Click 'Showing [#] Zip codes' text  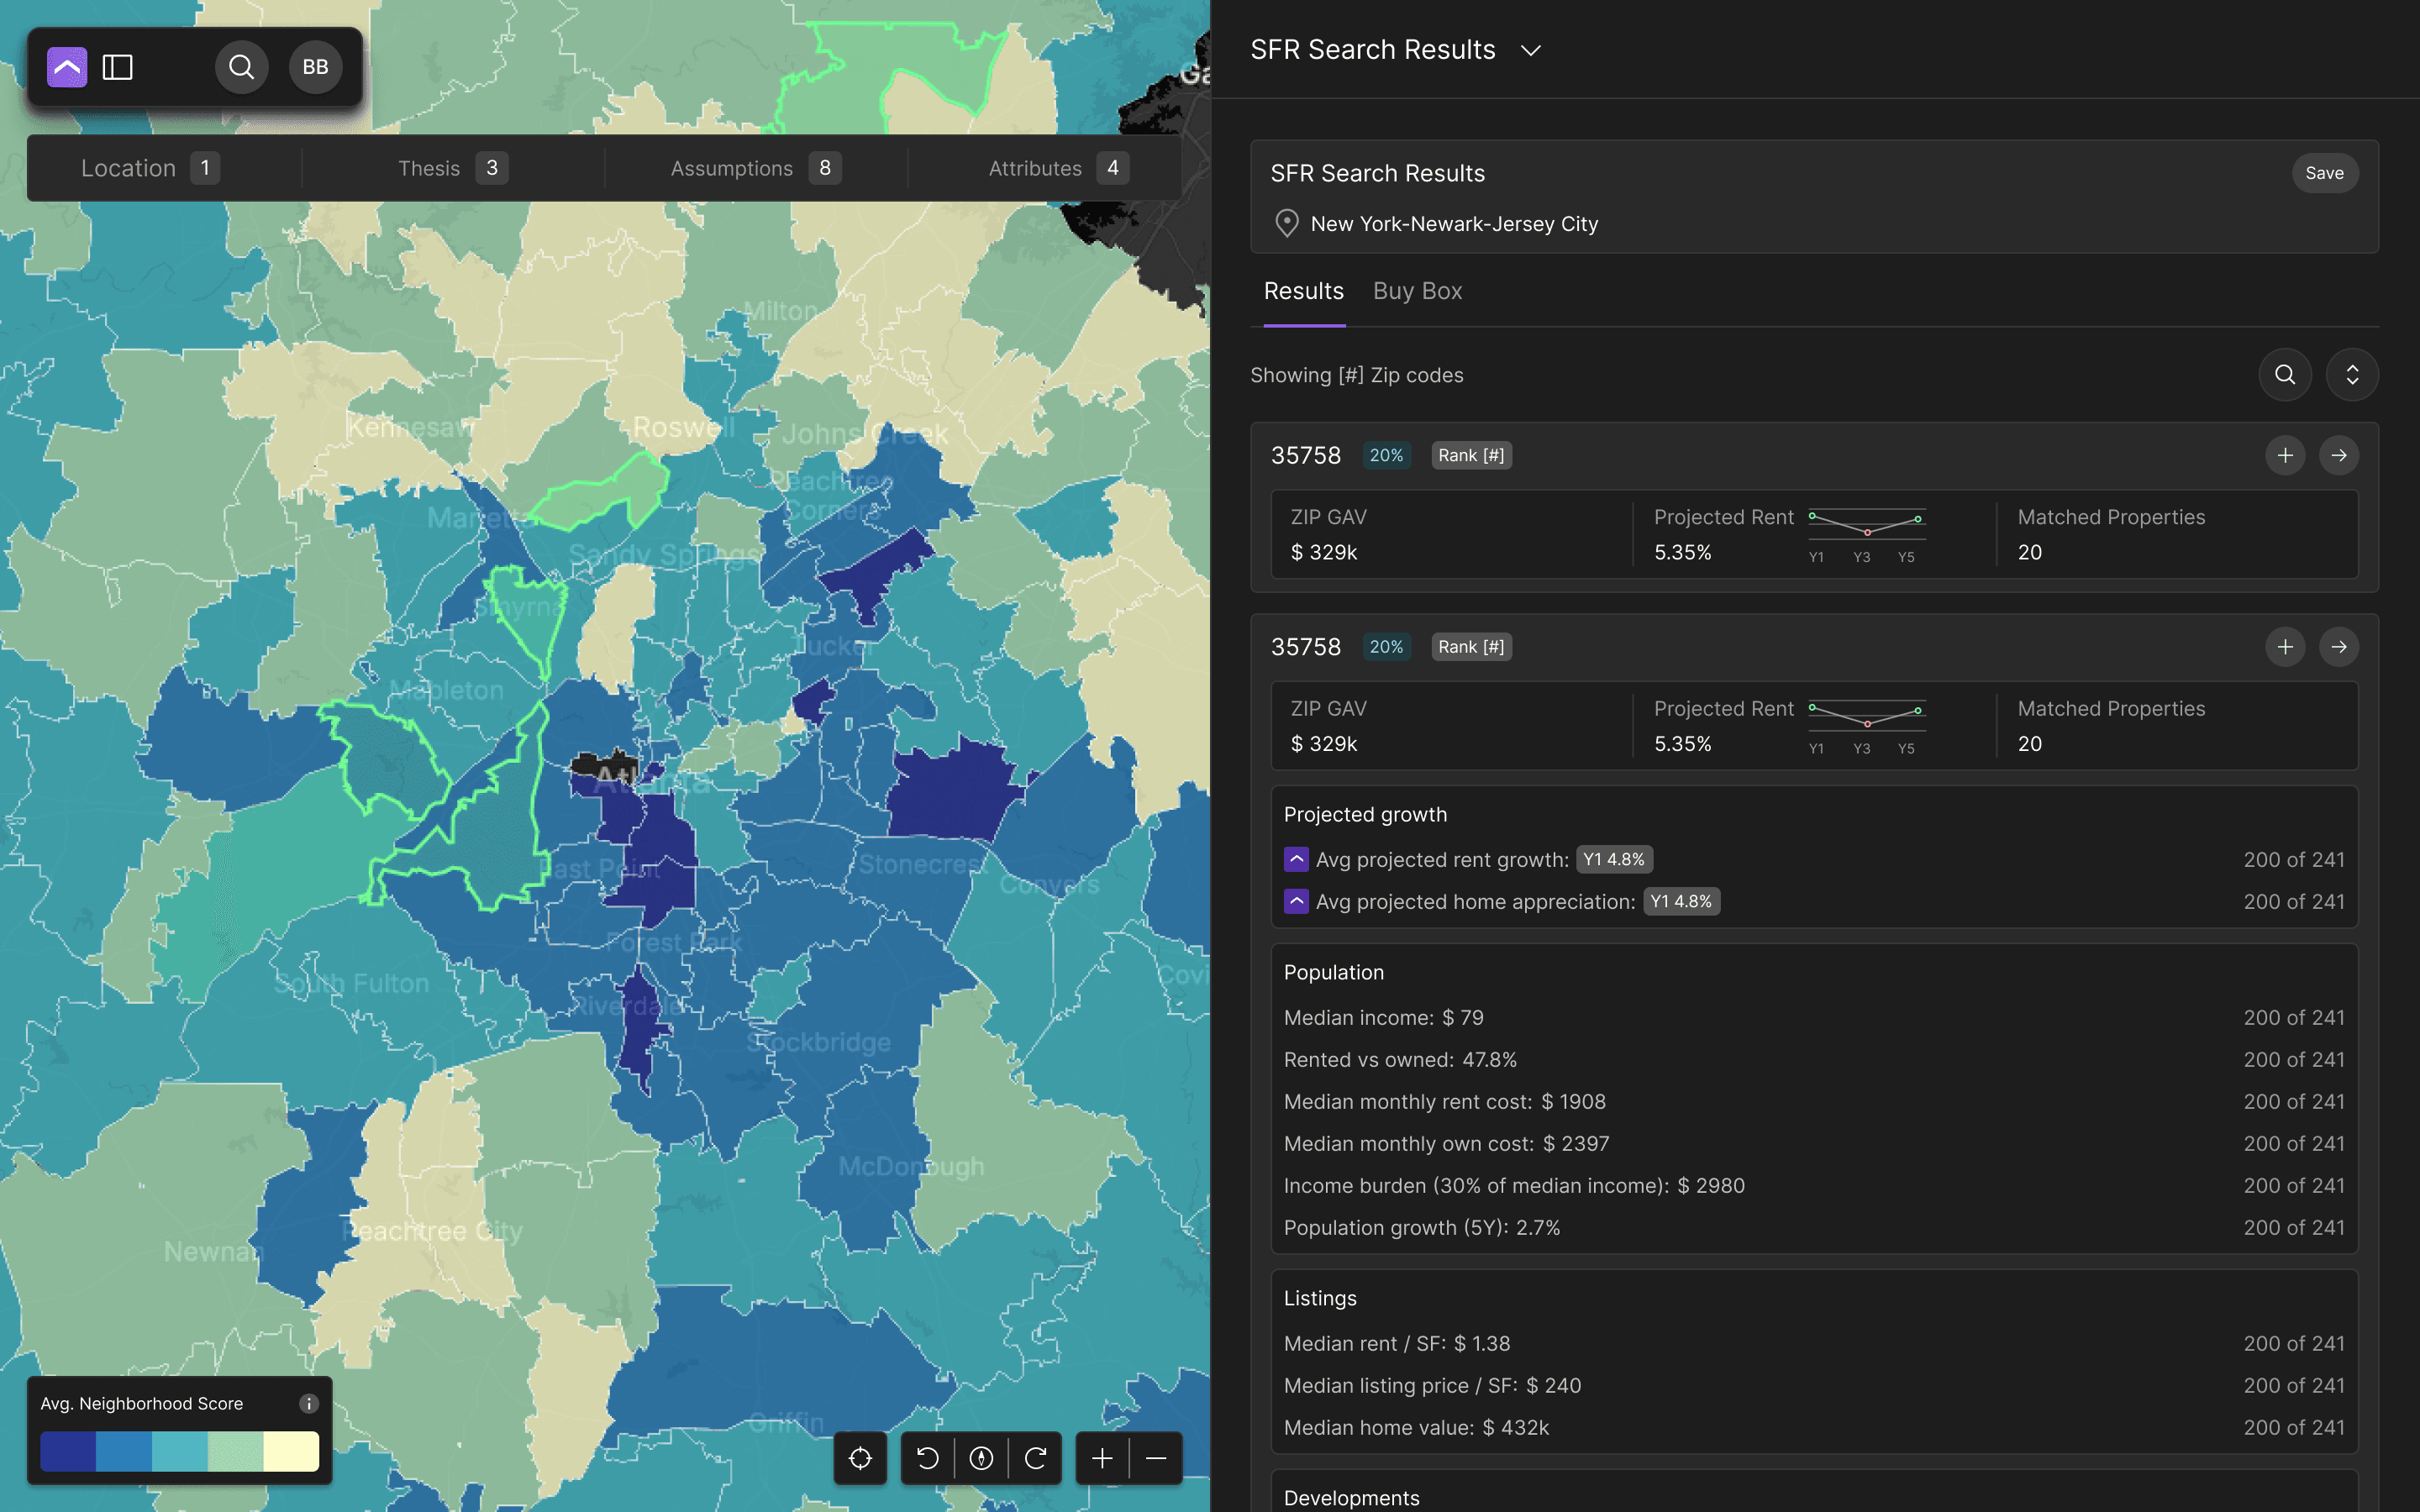1356,375
